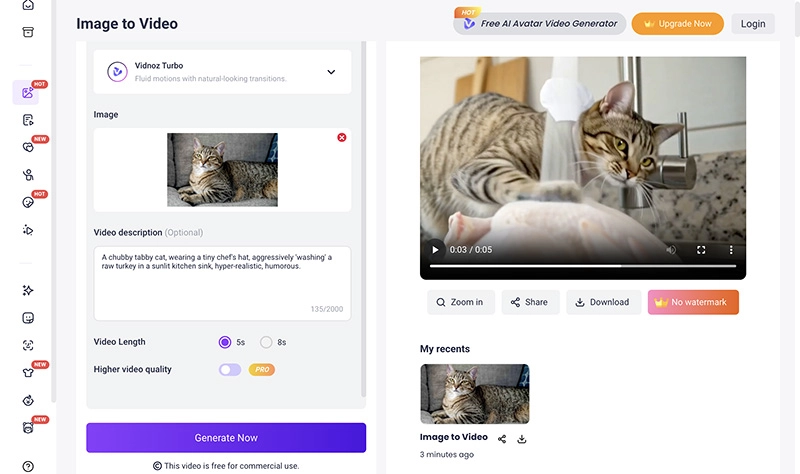Click the download icon under My recents
The image size is (800, 474).
point(521,439)
